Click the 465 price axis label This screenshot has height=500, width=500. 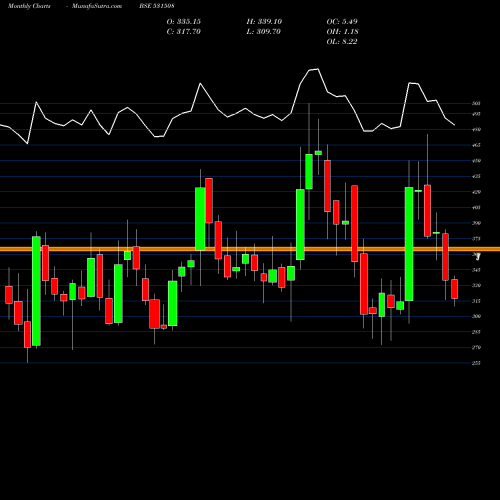point(476,145)
